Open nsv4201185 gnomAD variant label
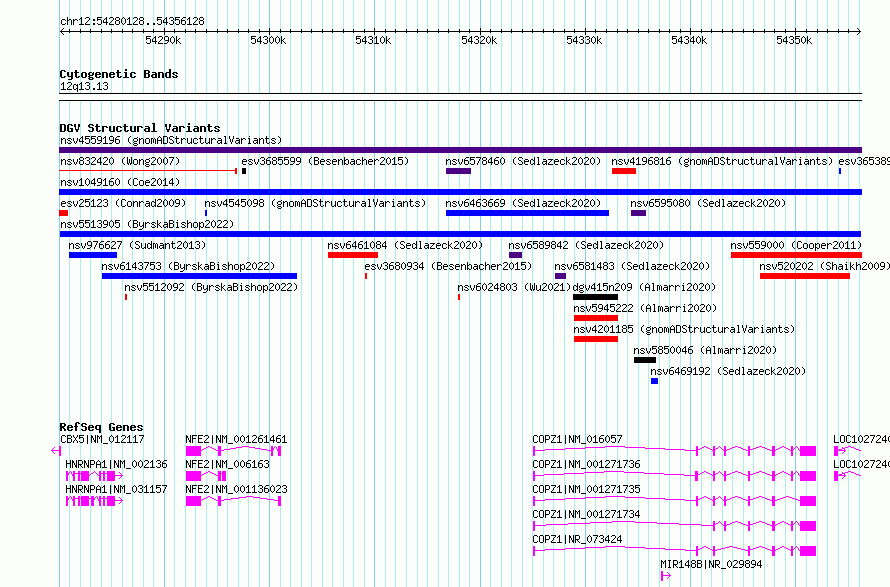 coord(685,329)
